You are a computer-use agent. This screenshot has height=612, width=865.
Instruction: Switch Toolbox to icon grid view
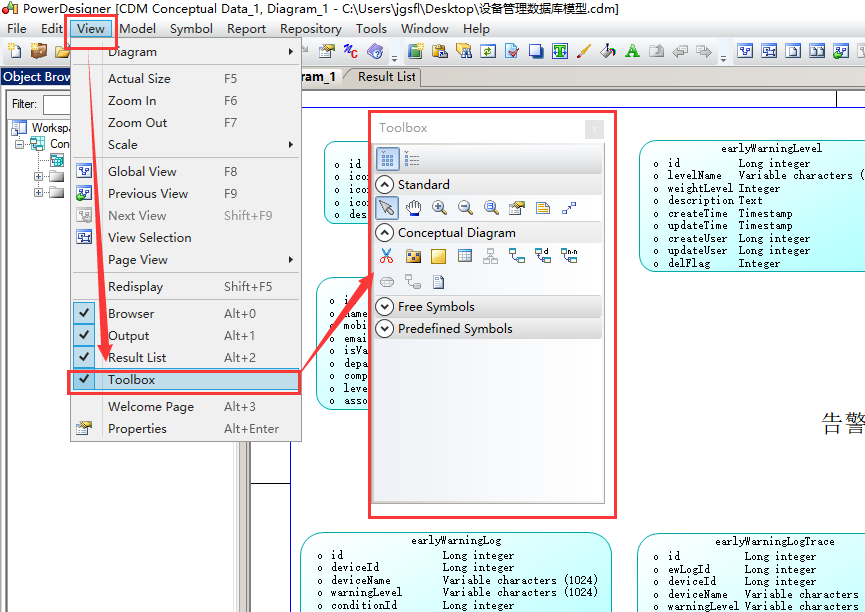point(387,159)
